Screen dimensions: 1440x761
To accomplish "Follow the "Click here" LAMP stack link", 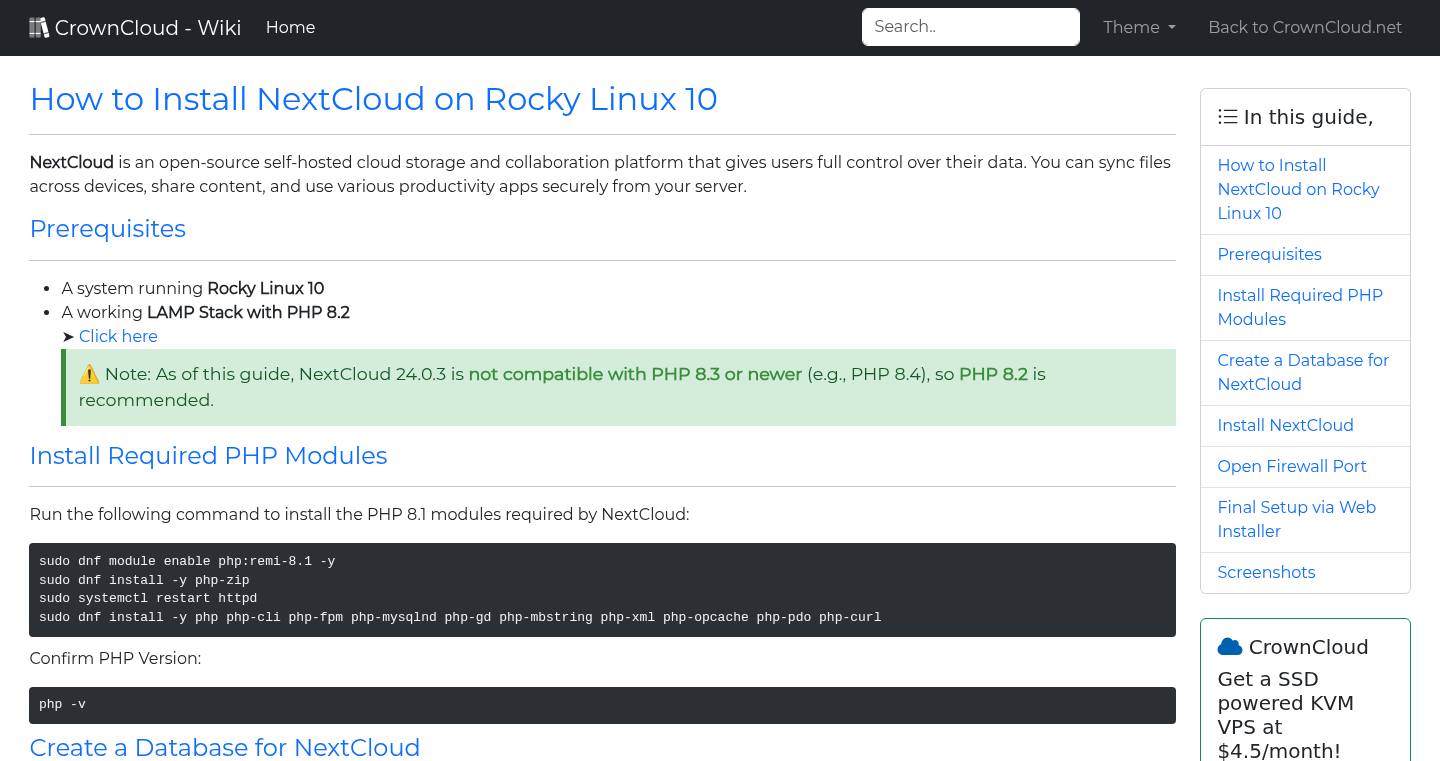I will click(117, 336).
